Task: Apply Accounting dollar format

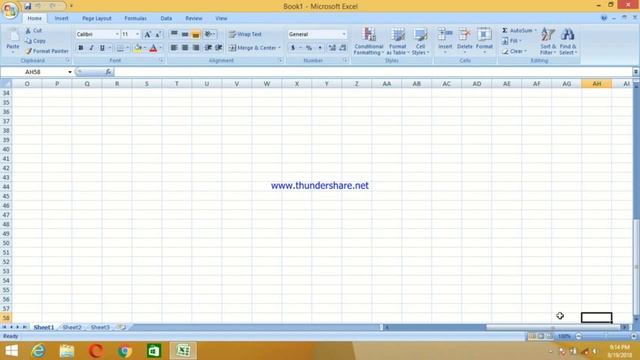Action: [x=293, y=48]
